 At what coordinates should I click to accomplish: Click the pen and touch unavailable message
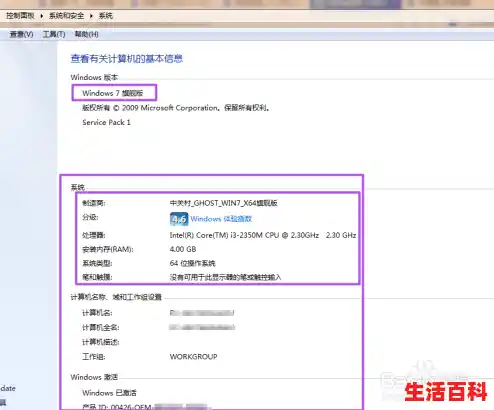point(226,277)
